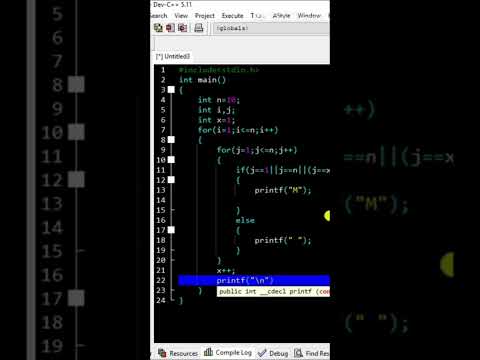The height and width of the screenshot is (360, 480).
Task: Click the 'x++;' statement on line 21
Action: point(226,271)
